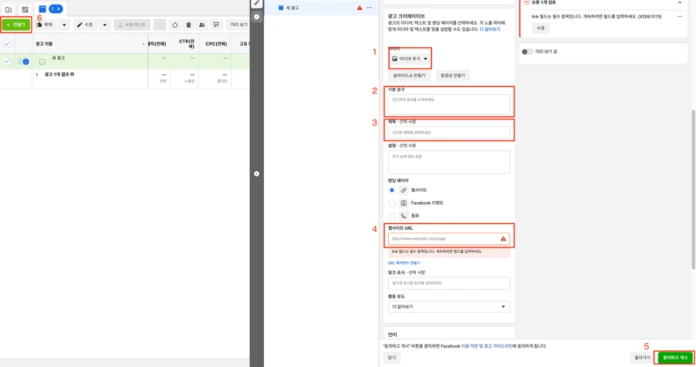The height and width of the screenshot is (367, 696).
Task: Click the 수정 fix button in error panel
Action: [540, 28]
